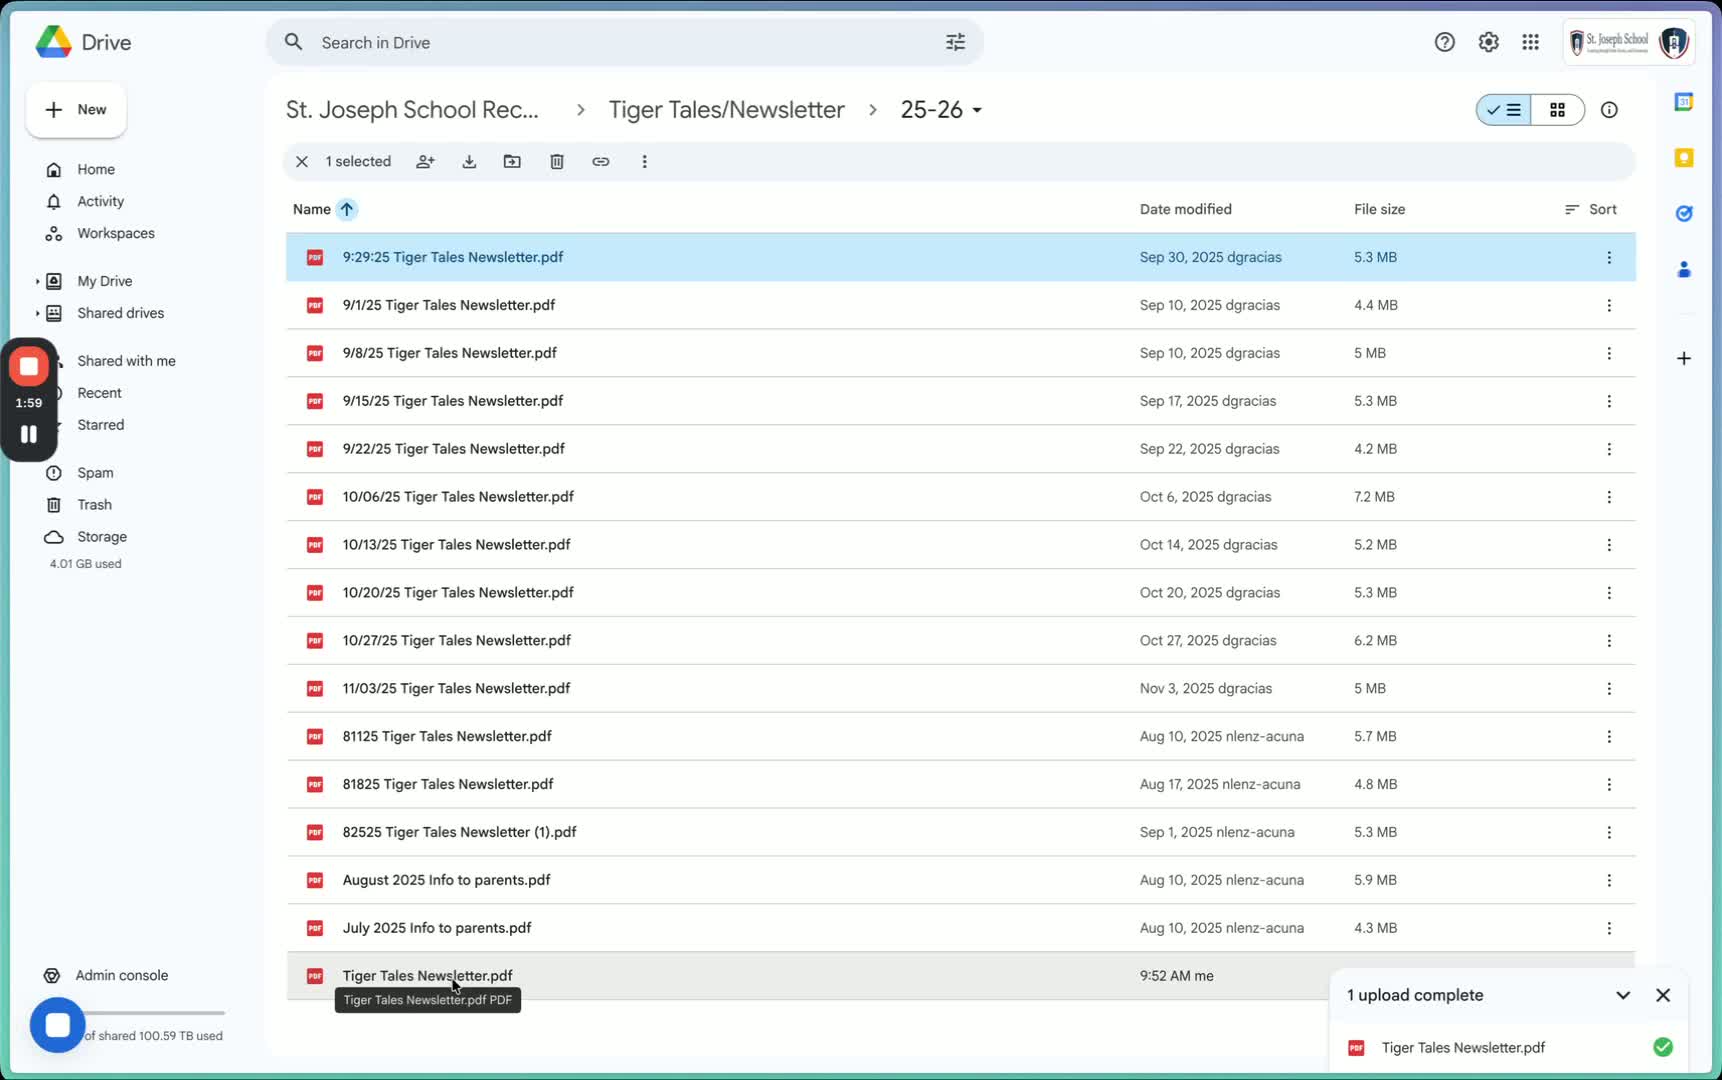Open Recent in sidebar
1722x1080 pixels.
pos(99,393)
